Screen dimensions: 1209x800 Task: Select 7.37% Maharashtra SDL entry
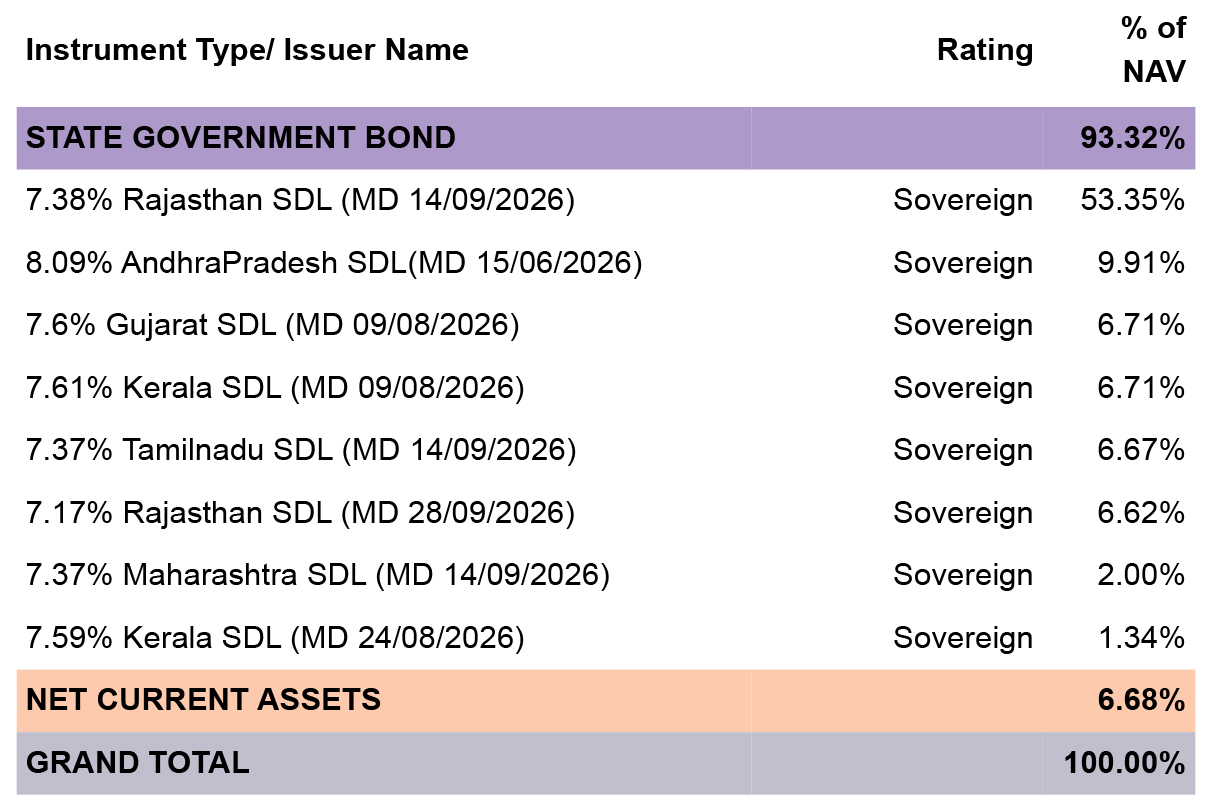point(317,575)
